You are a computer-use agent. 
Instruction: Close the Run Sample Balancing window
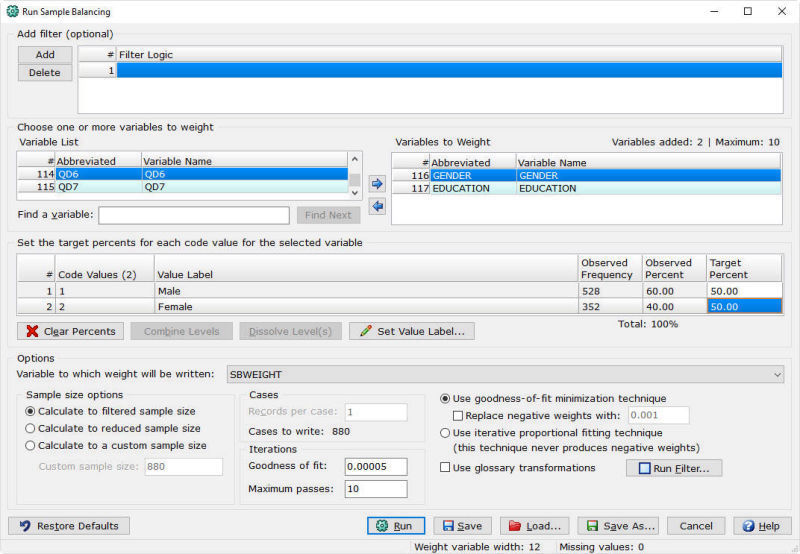(782, 11)
